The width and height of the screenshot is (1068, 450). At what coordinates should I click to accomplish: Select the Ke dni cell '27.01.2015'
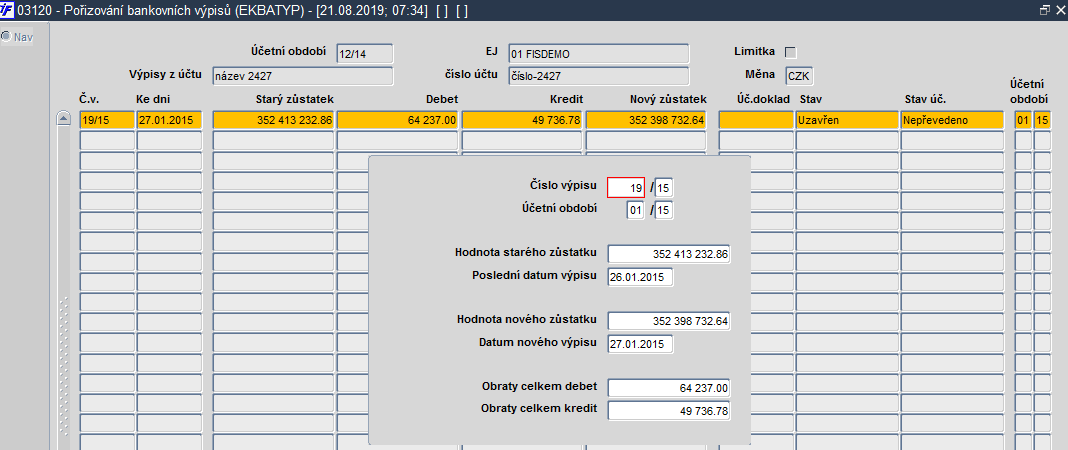pos(169,120)
